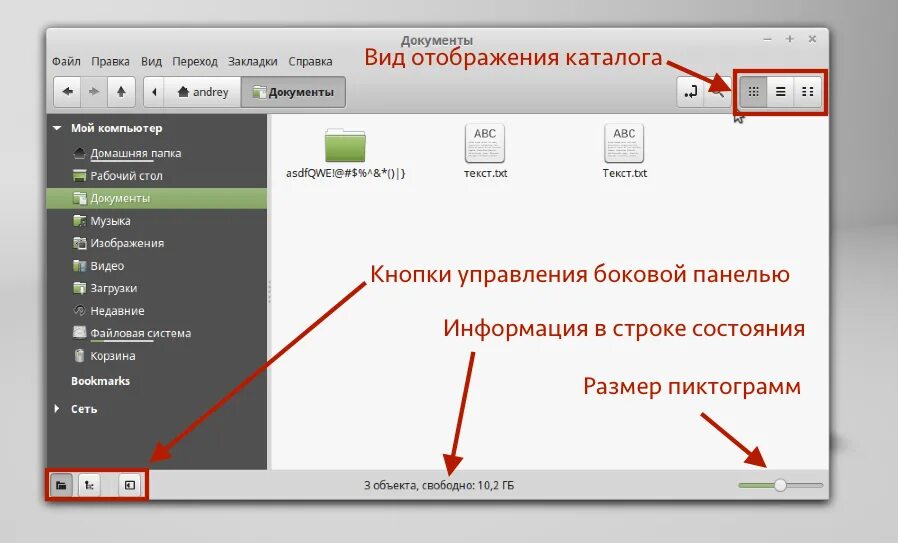The width and height of the screenshot is (898, 543).
Task: Click the asdfQWE!@#$%^&*()|} folder name label
Action: point(345,173)
